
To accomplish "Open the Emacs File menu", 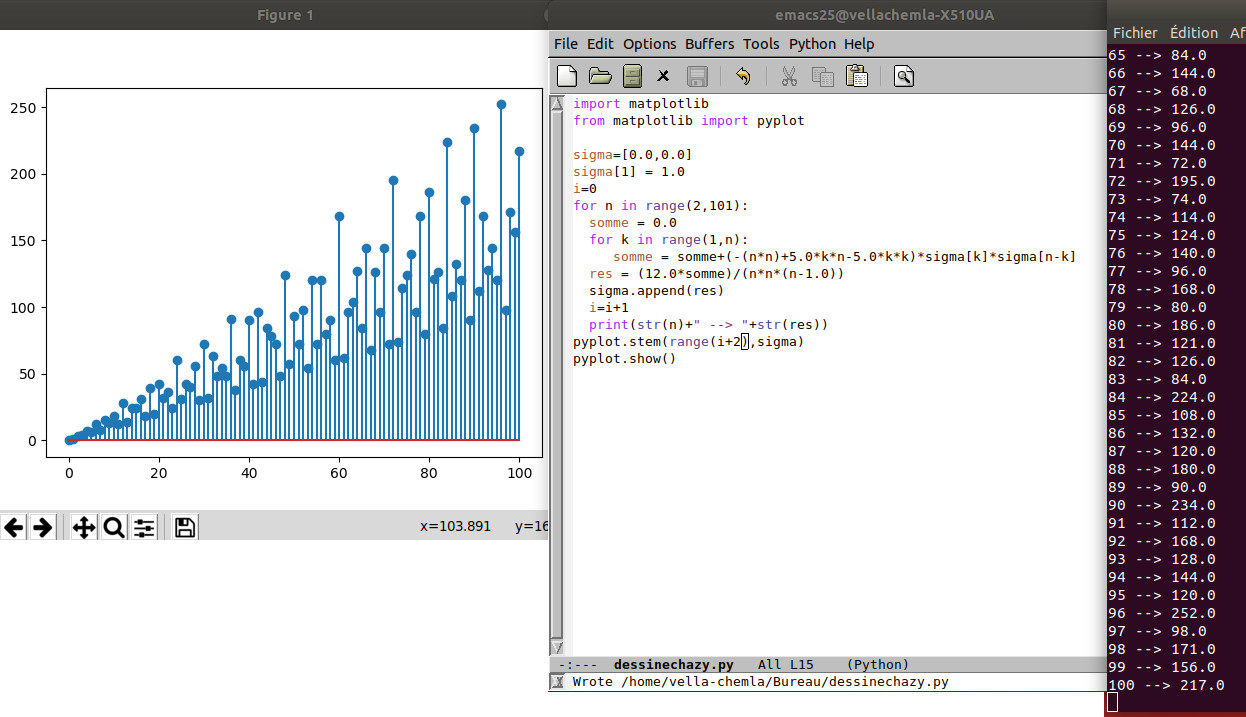I will [565, 44].
